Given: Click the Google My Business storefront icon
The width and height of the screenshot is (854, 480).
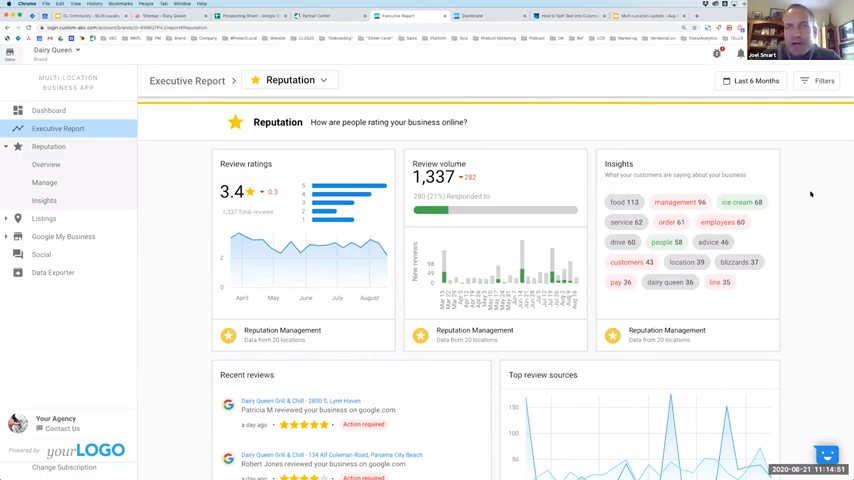Looking at the screenshot, I should pos(18,236).
